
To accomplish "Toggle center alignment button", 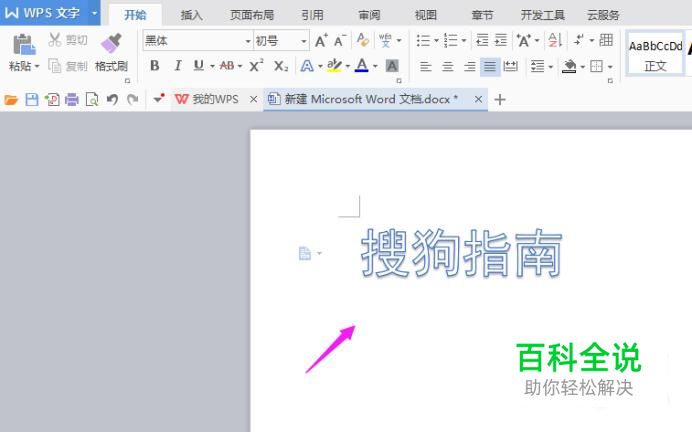I will [448, 66].
